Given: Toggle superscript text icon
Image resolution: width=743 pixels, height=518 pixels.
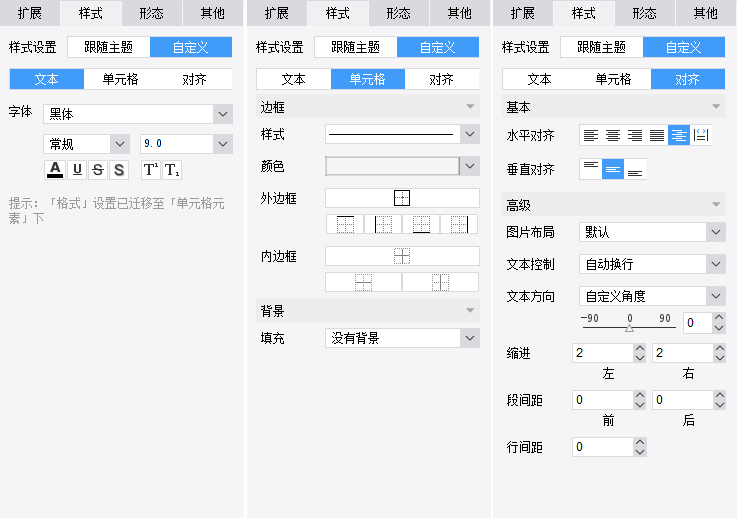Looking at the screenshot, I should click(151, 170).
